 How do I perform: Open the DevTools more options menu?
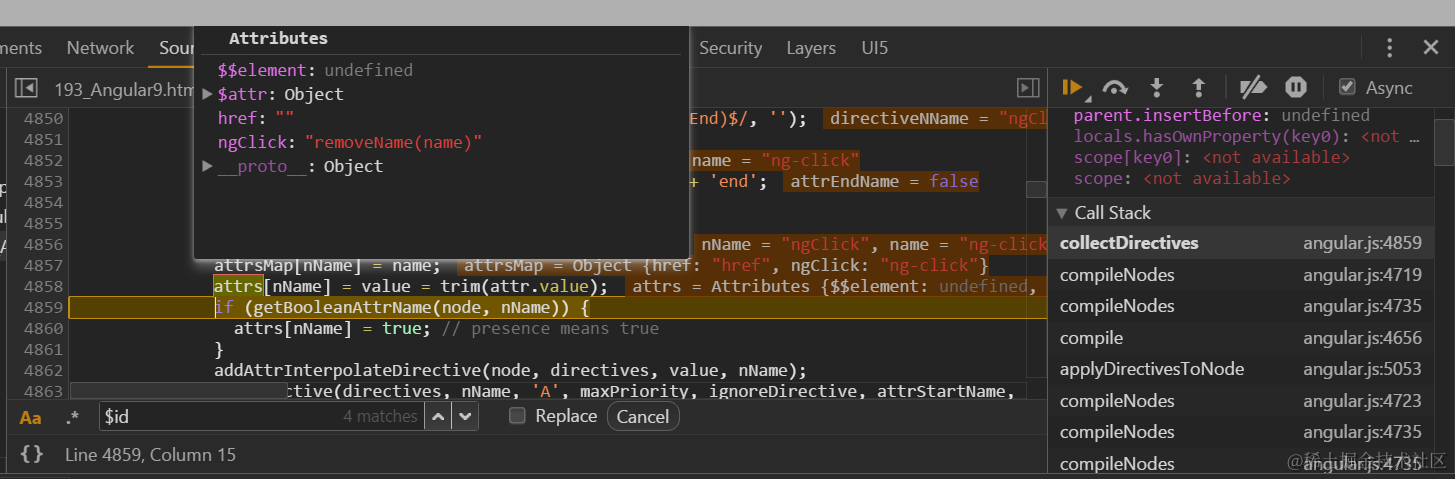point(1389,48)
